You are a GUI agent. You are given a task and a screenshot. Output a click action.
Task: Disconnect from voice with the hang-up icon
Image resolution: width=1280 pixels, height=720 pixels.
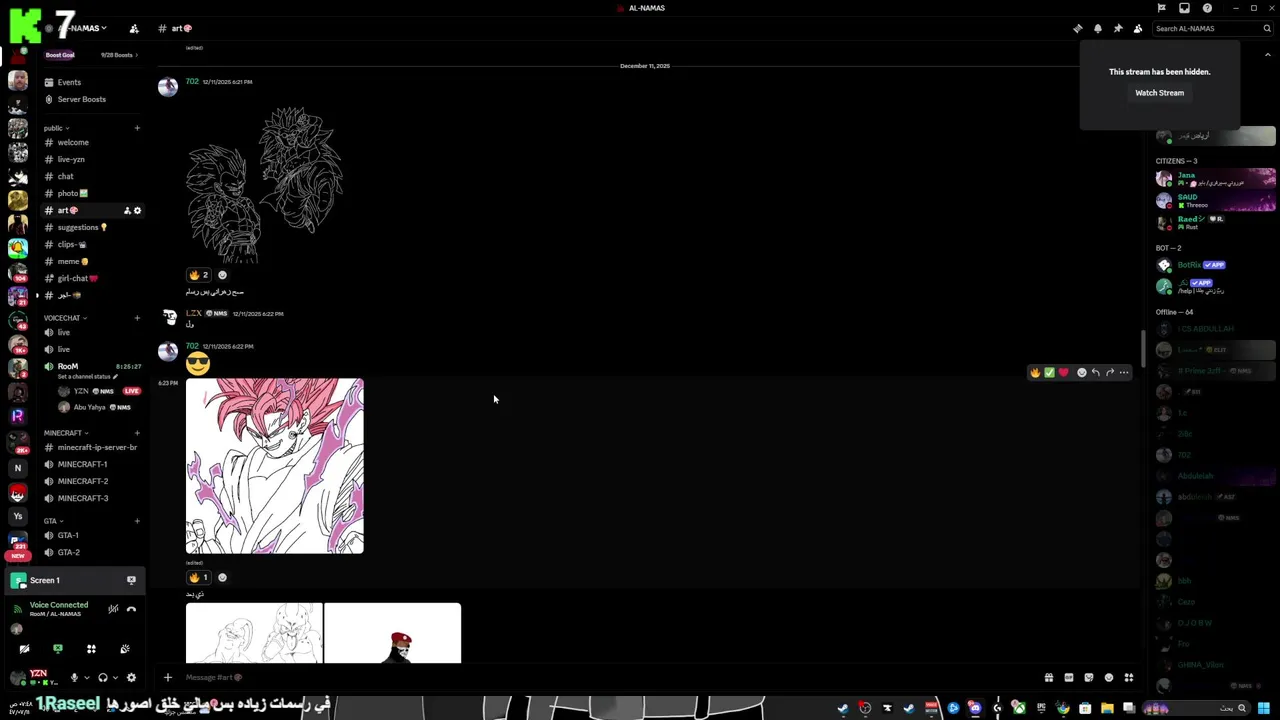coord(131,609)
